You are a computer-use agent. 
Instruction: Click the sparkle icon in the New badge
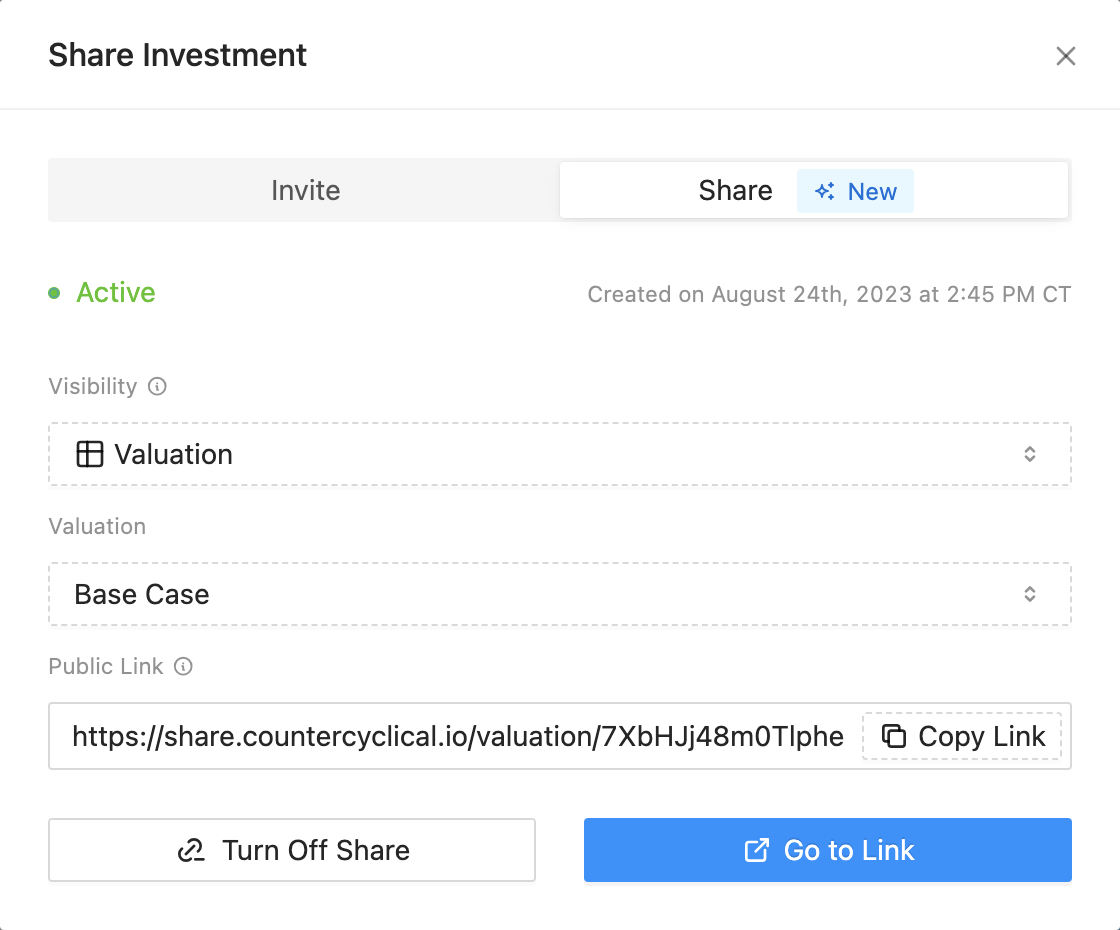[825, 192]
